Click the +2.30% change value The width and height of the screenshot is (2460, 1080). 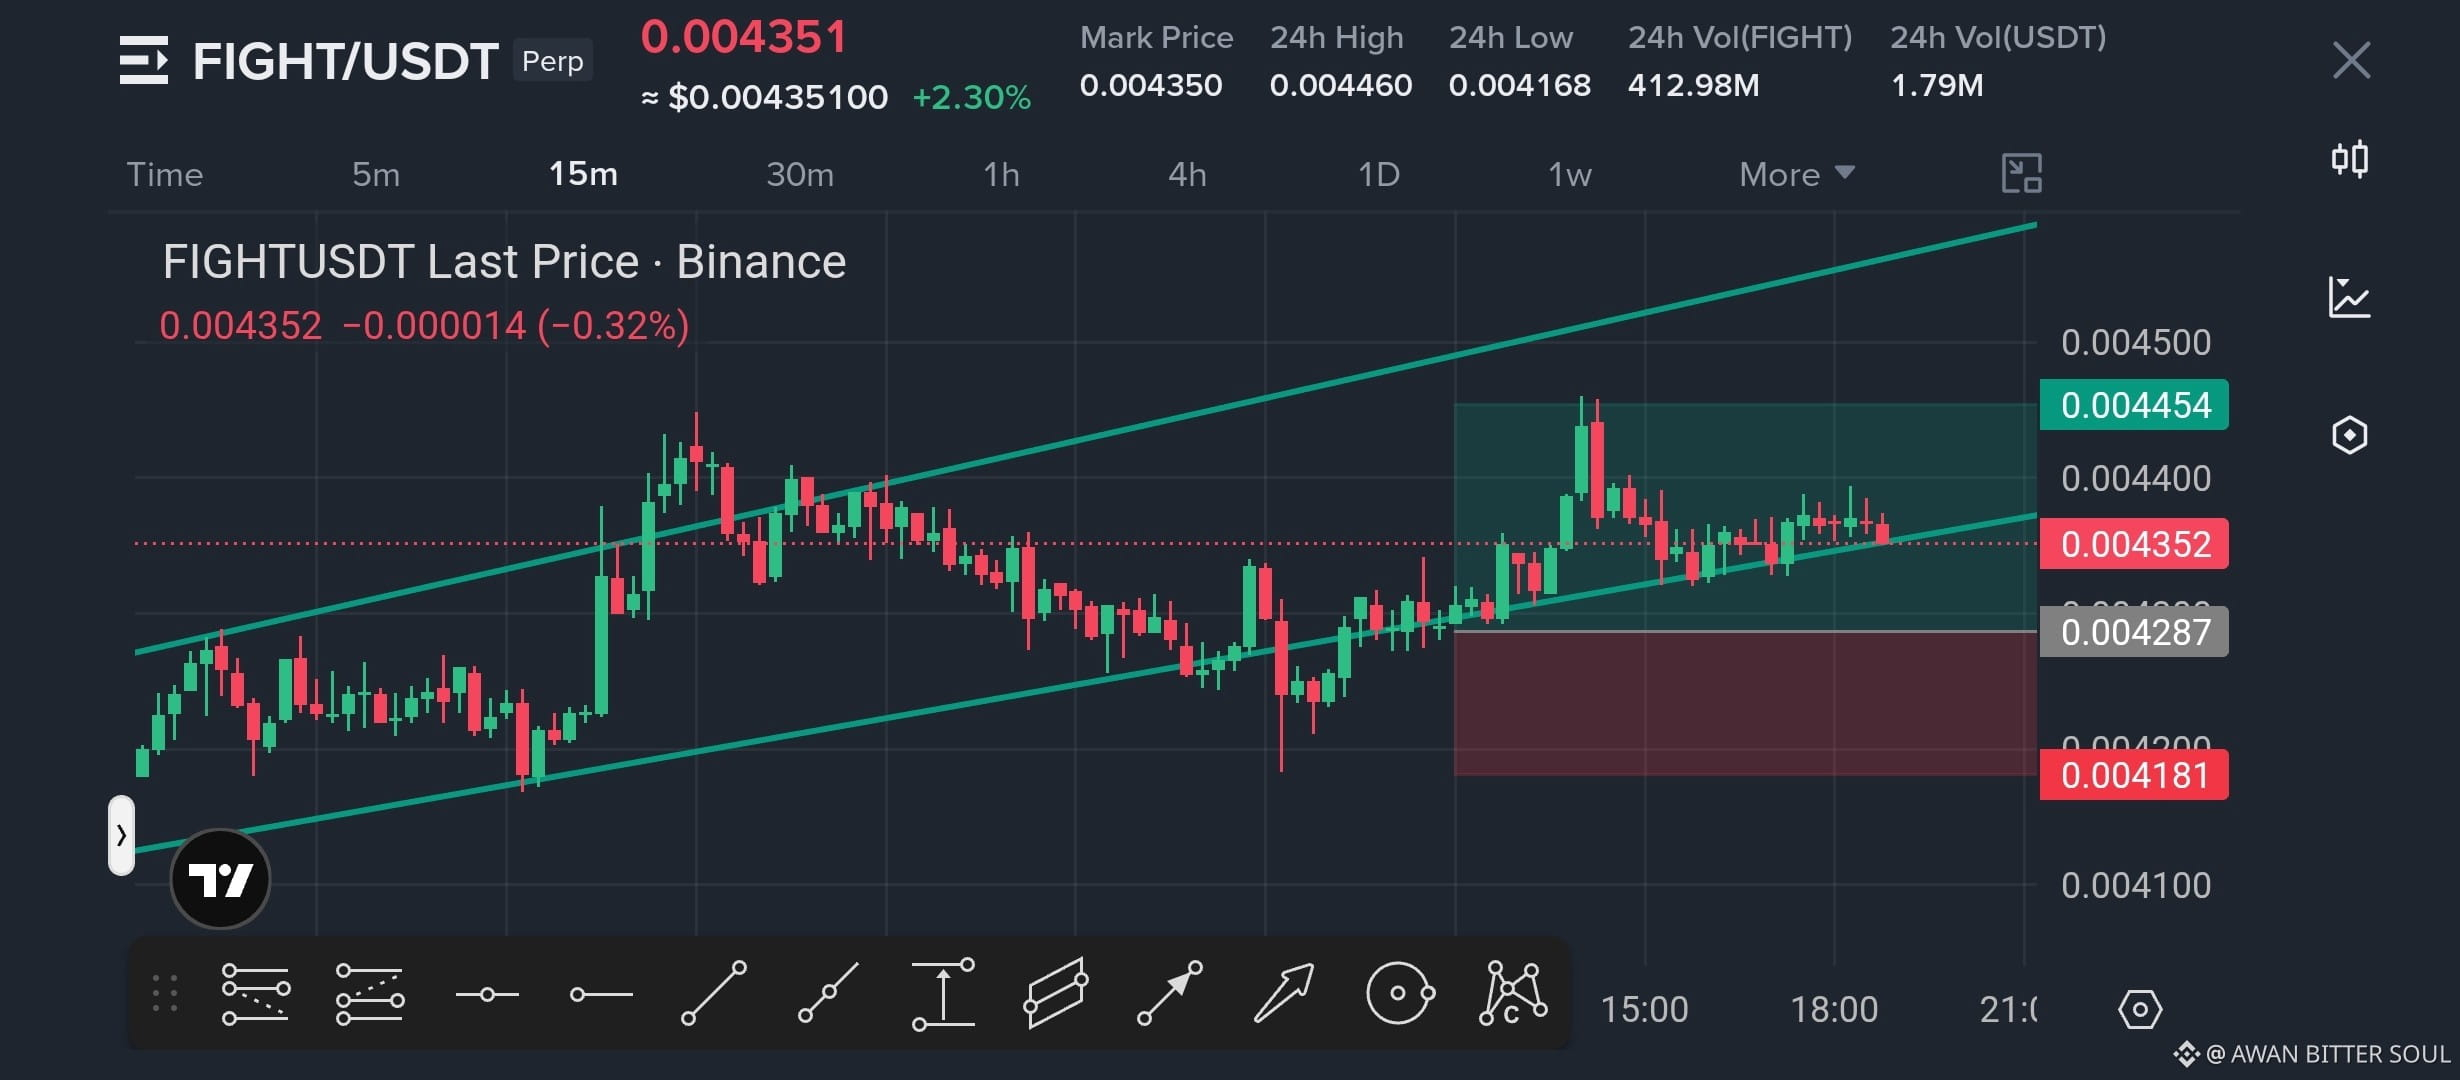[971, 97]
